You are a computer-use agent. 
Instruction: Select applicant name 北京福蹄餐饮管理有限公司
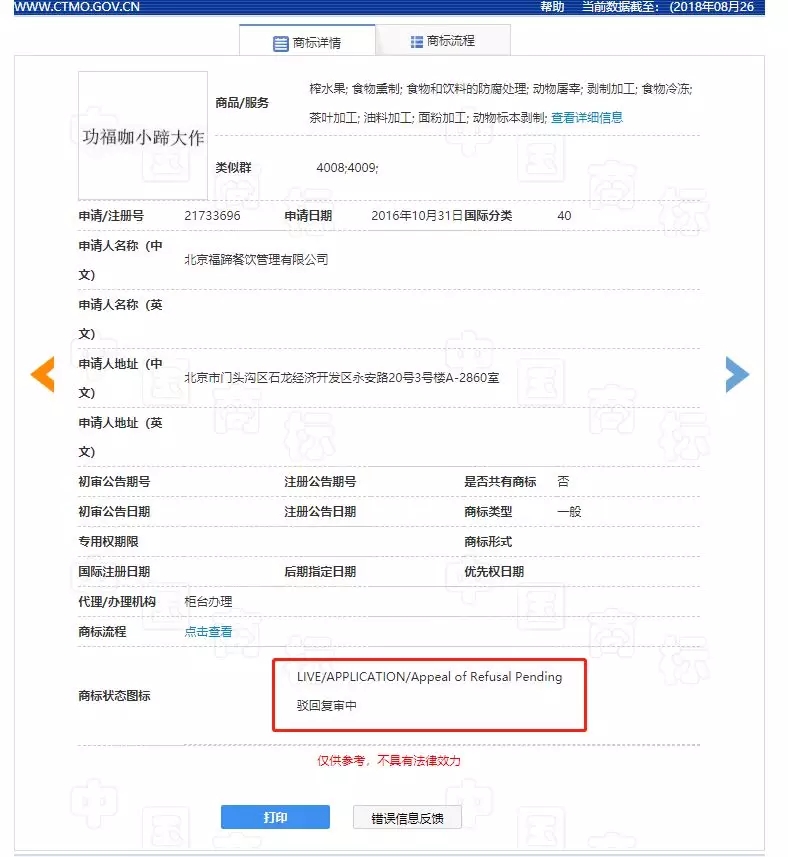coord(257,260)
